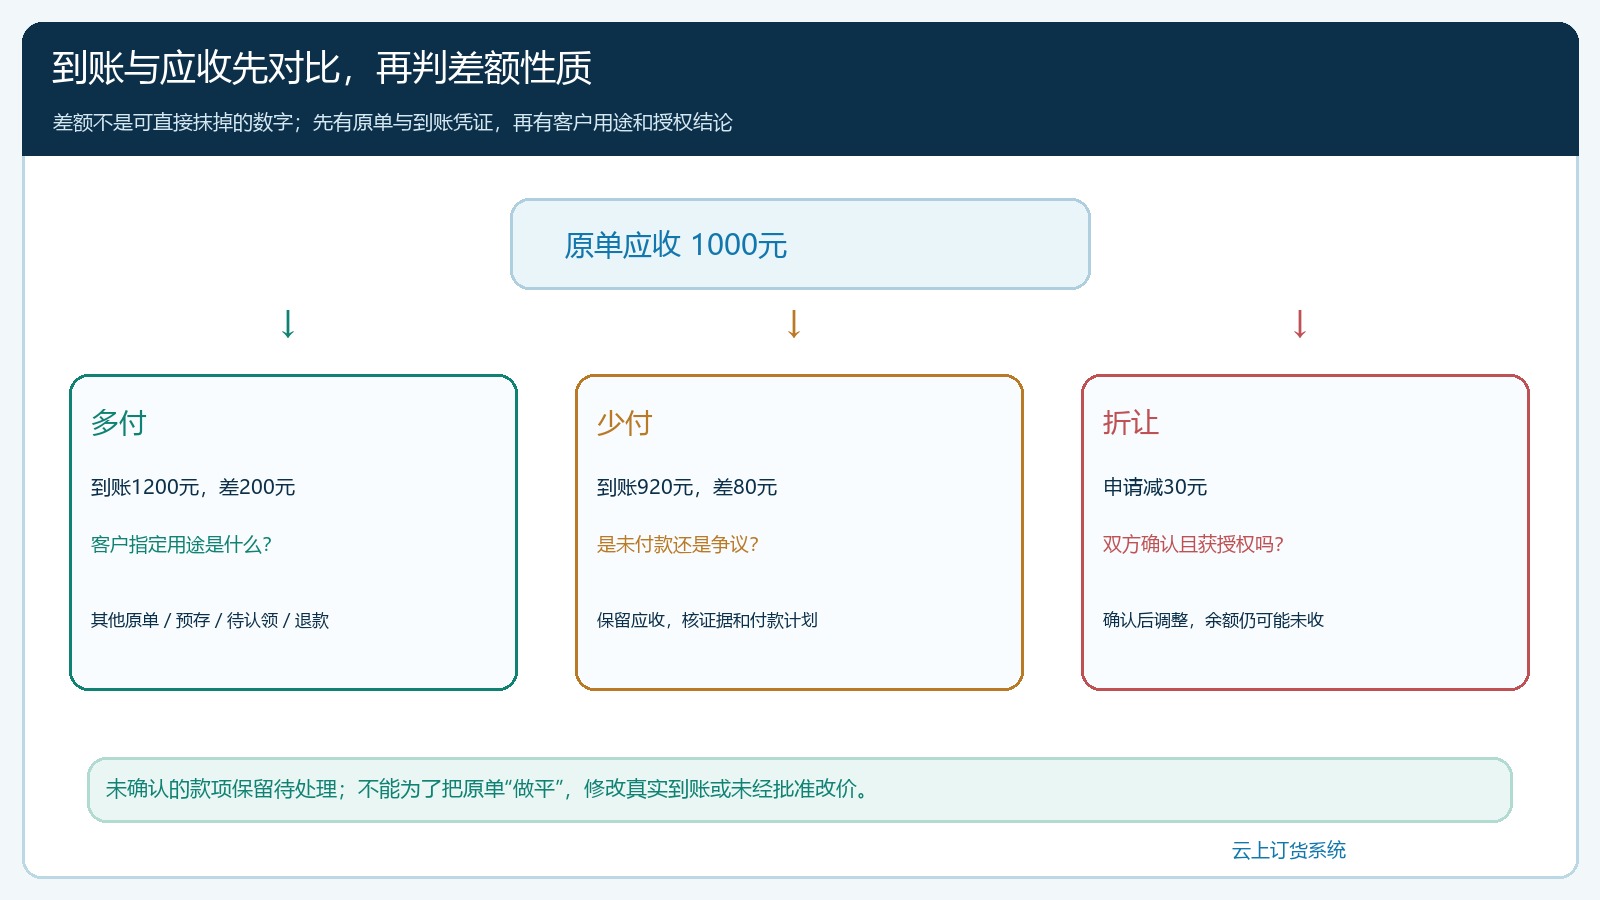Select line 其他原单 / 预存 / 待认领 / 退款
Viewport: 1600px width, 900px height.
[x=210, y=620]
